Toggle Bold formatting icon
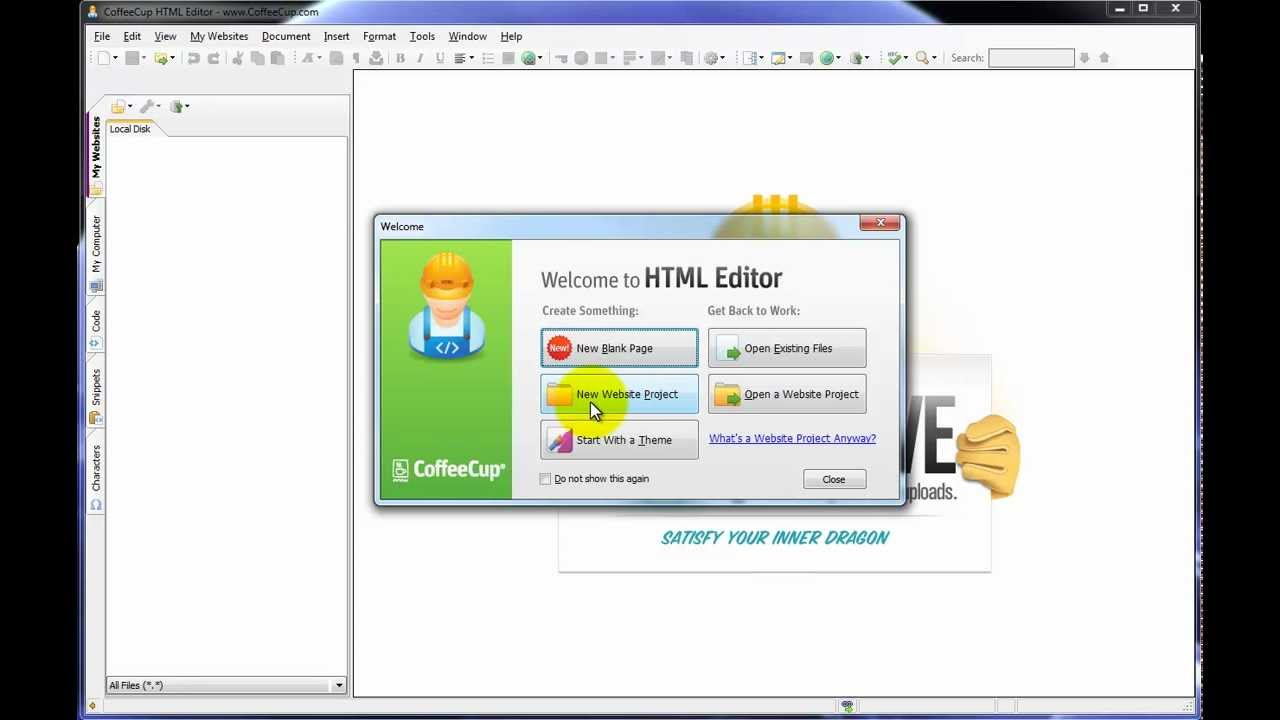Viewport: 1280px width, 720px height. point(400,58)
